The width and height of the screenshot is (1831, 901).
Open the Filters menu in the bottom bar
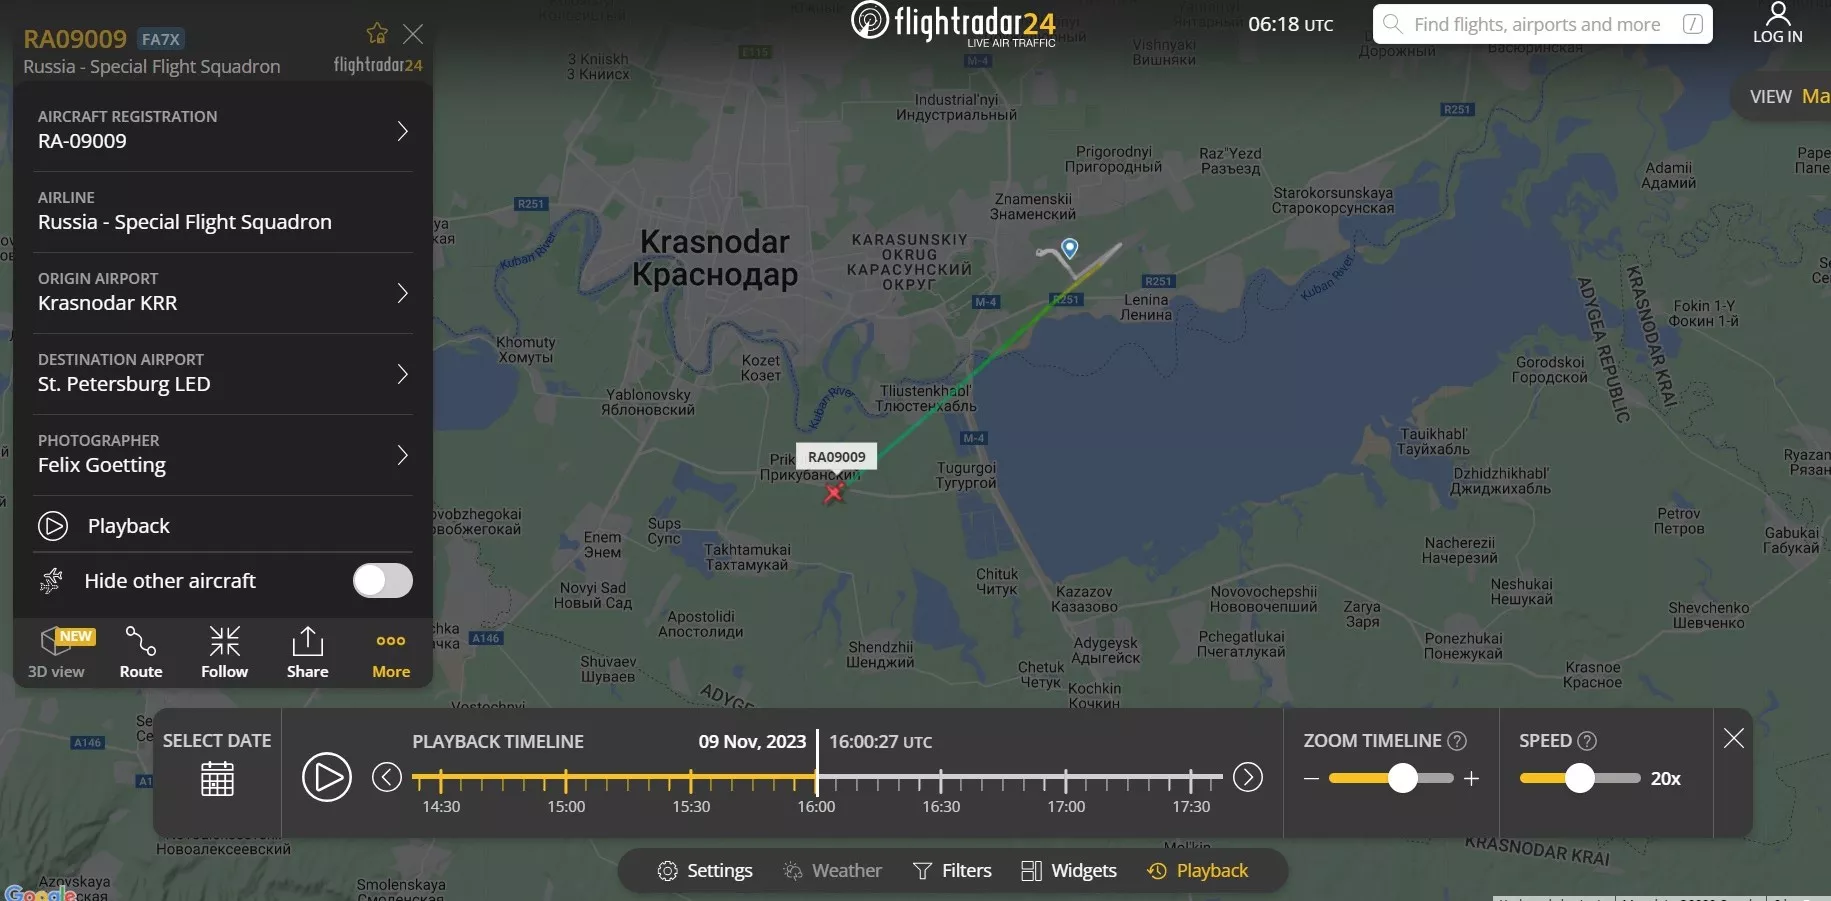[x=952, y=871]
